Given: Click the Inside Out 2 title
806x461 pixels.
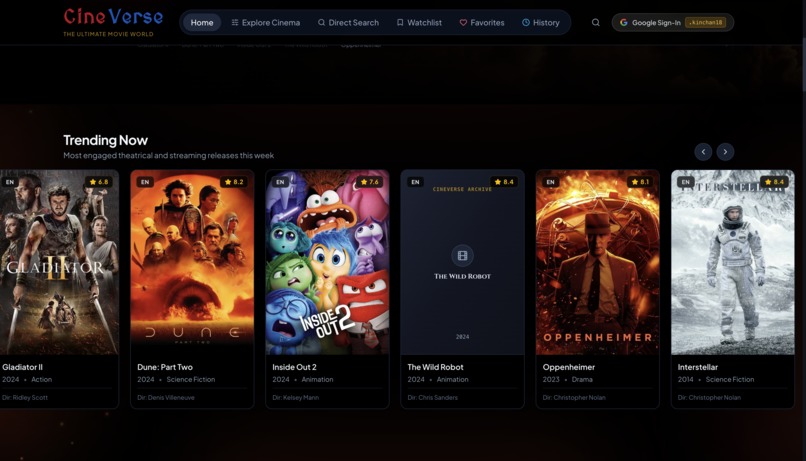Looking at the screenshot, I should point(295,367).
